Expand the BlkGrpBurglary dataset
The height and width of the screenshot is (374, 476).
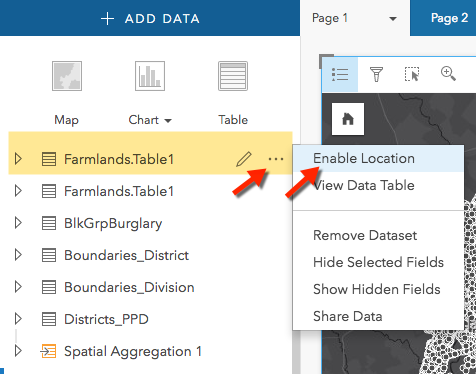pyautogui.click(x=18, y=223)
